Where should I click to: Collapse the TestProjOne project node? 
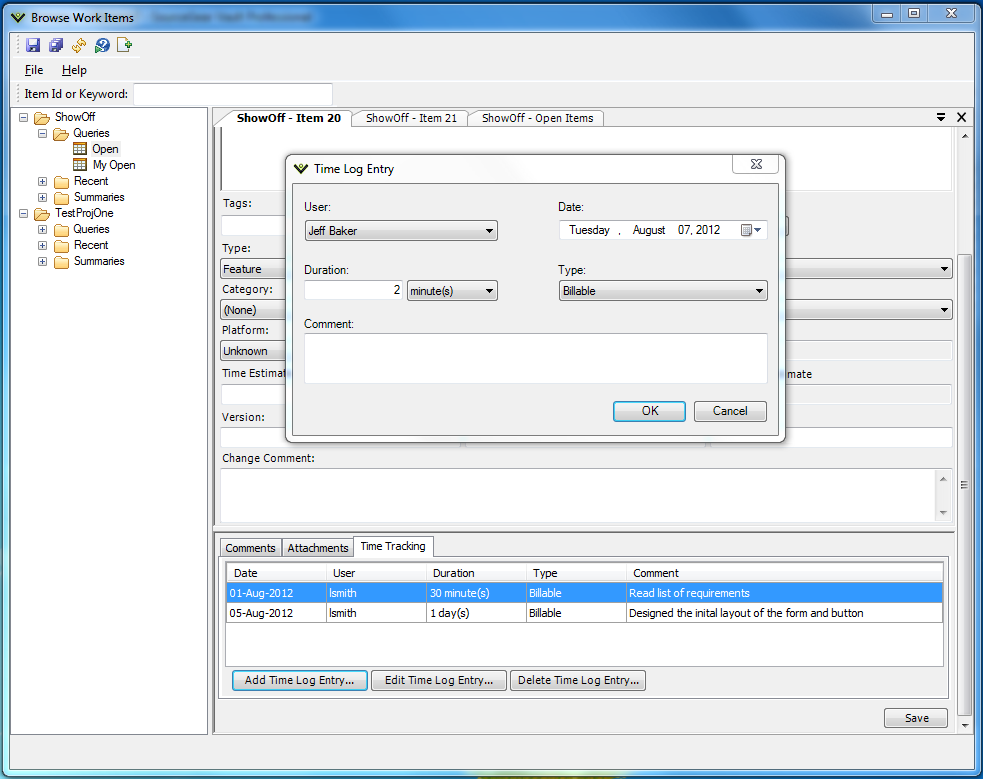24,213
